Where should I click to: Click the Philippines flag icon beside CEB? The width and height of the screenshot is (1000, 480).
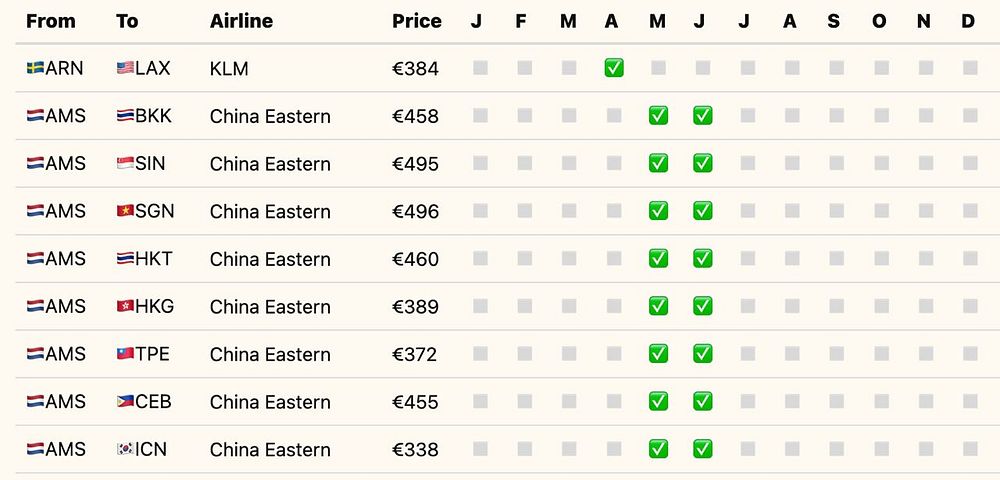pos(126,402)
